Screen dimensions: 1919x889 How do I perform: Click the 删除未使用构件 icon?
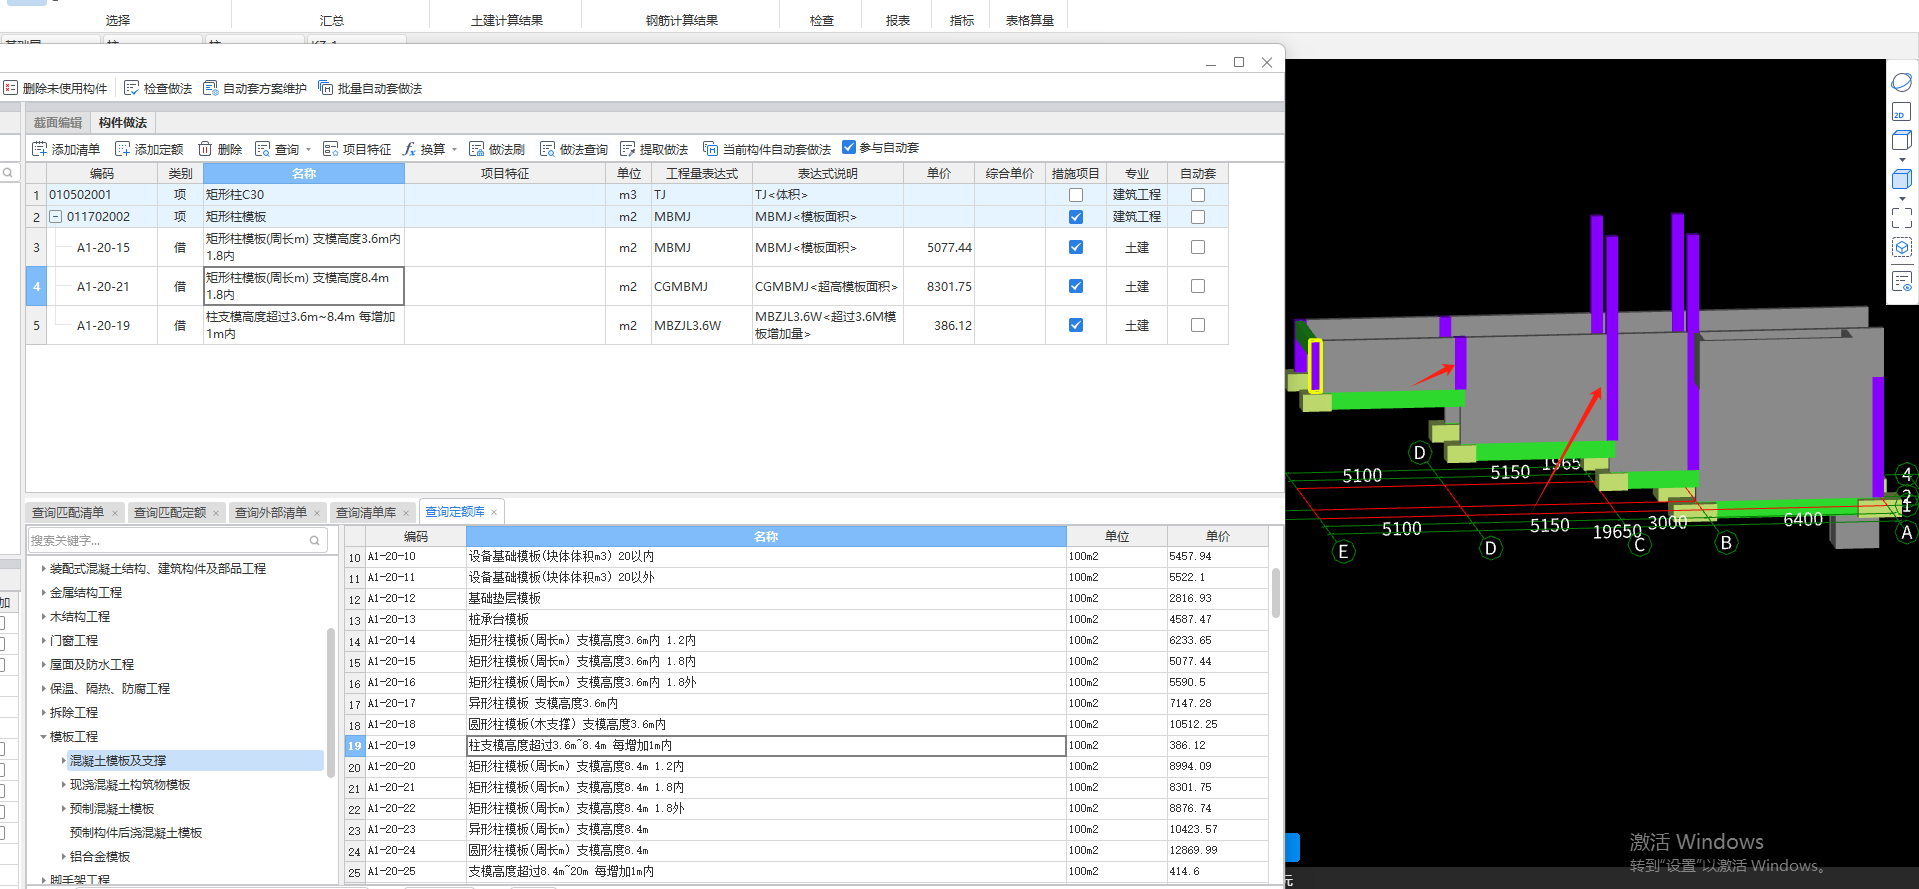pos(11,88)
